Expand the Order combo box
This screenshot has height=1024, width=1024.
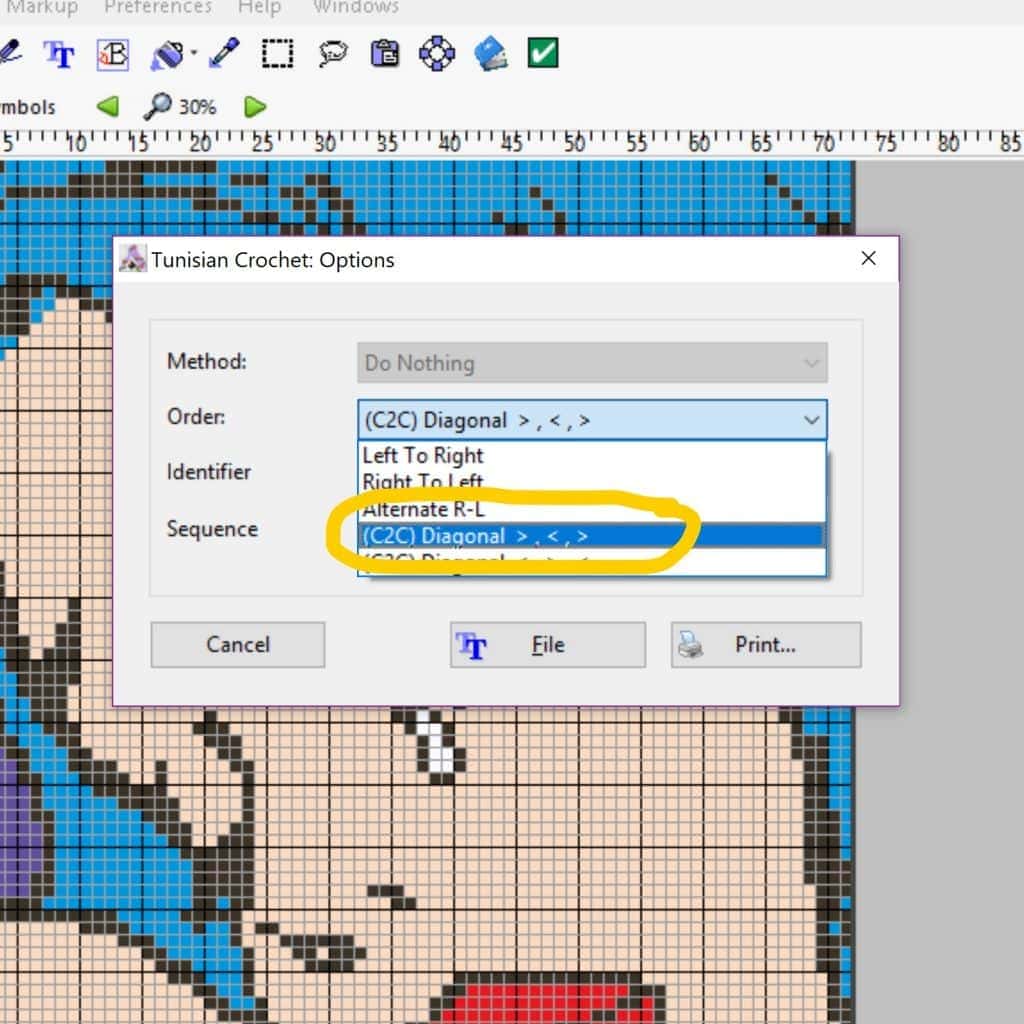(x=592, y=420)
